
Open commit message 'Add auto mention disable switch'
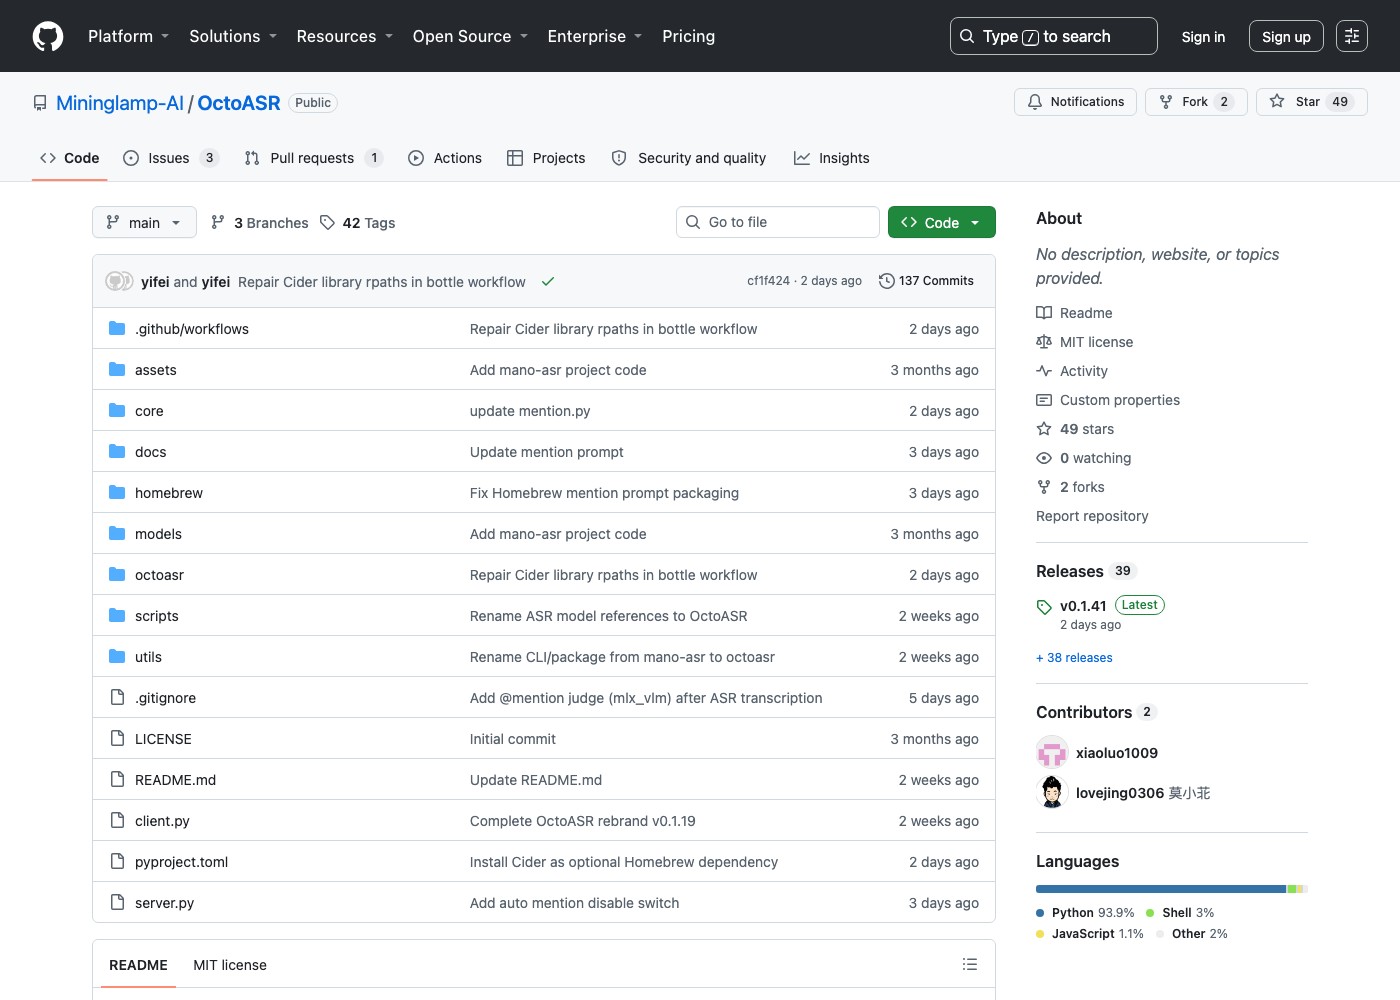point(574,903)
